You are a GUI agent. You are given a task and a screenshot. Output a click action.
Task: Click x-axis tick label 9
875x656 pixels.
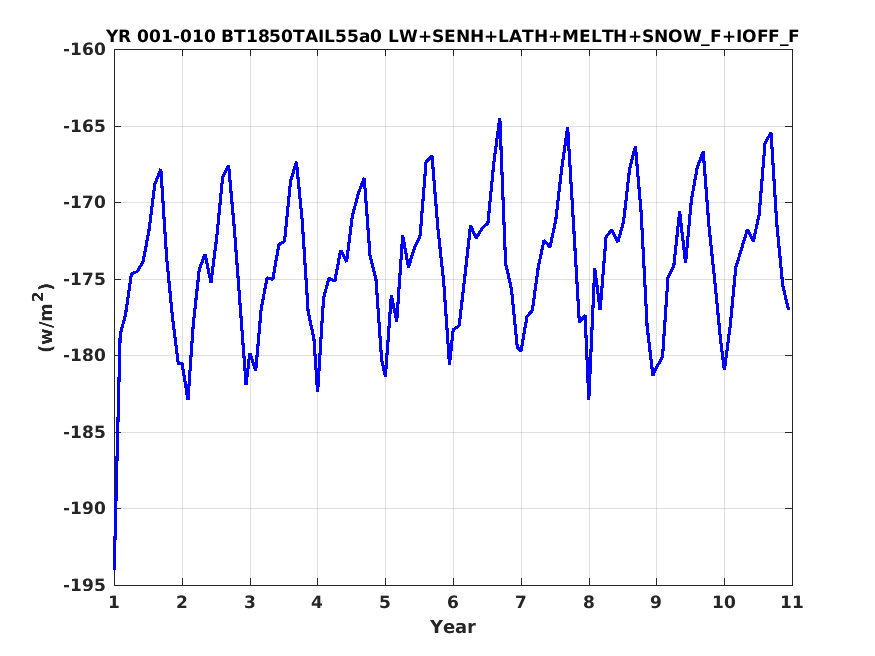pos(656,602)
